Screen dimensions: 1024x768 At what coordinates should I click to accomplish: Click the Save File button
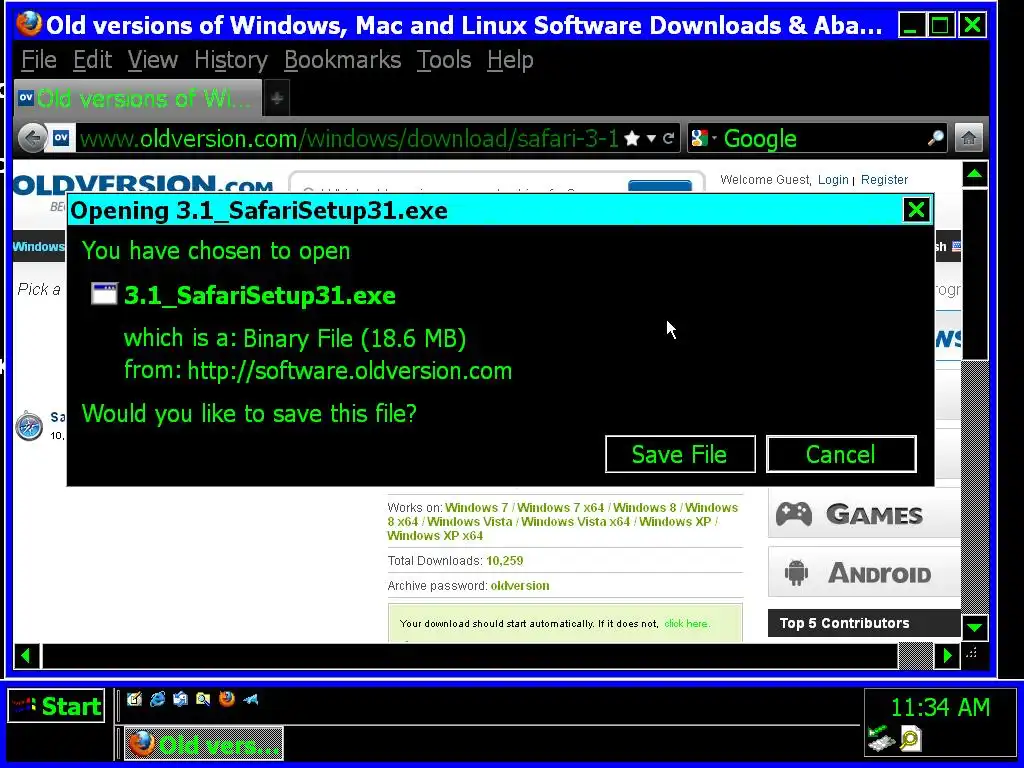click(x=680, y=454)
